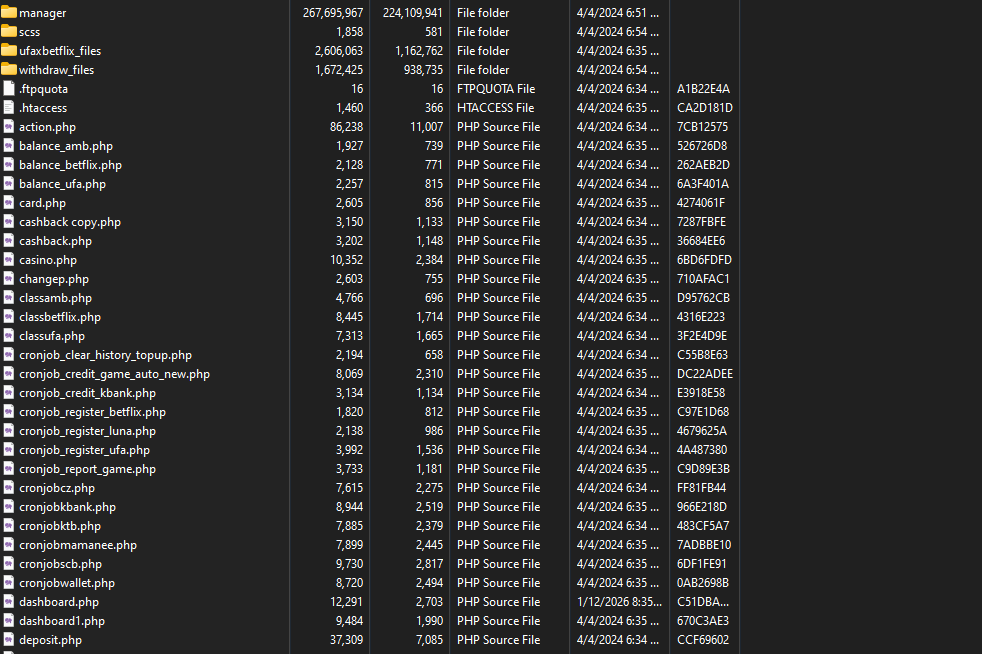Click the deposit.php file icon
The height and width of the screenshot is (654, 982).
[x=9, y=640]
